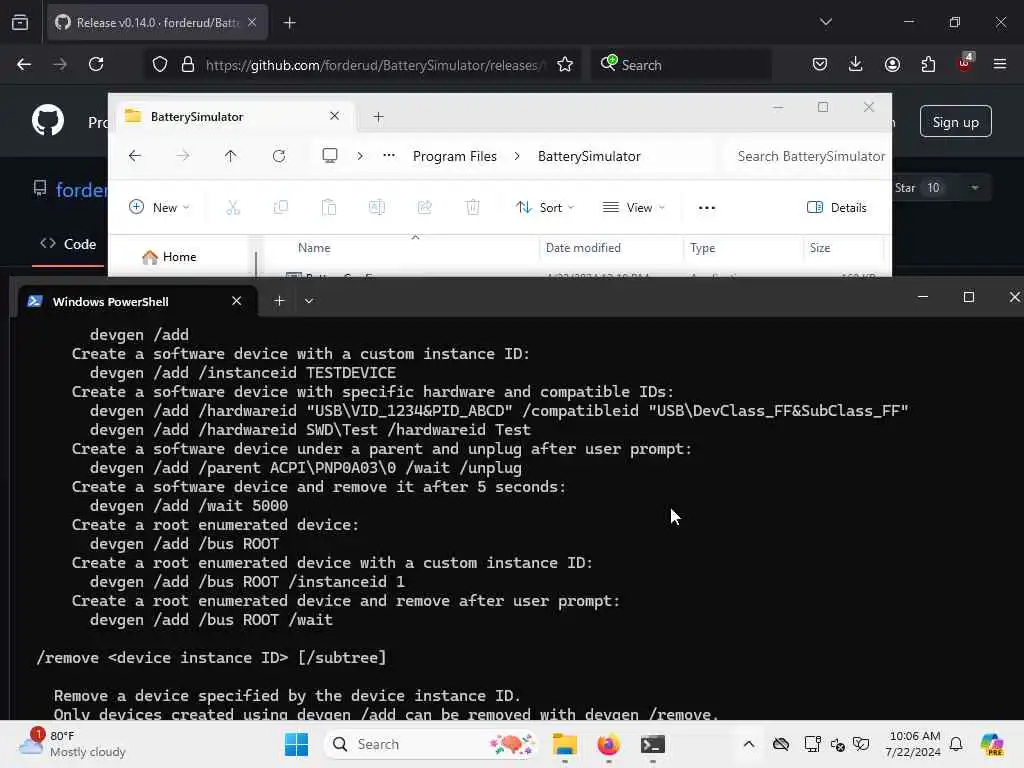
Task: Open Explorer See more ellipsis menu
Action: click(x=707, y=208)
